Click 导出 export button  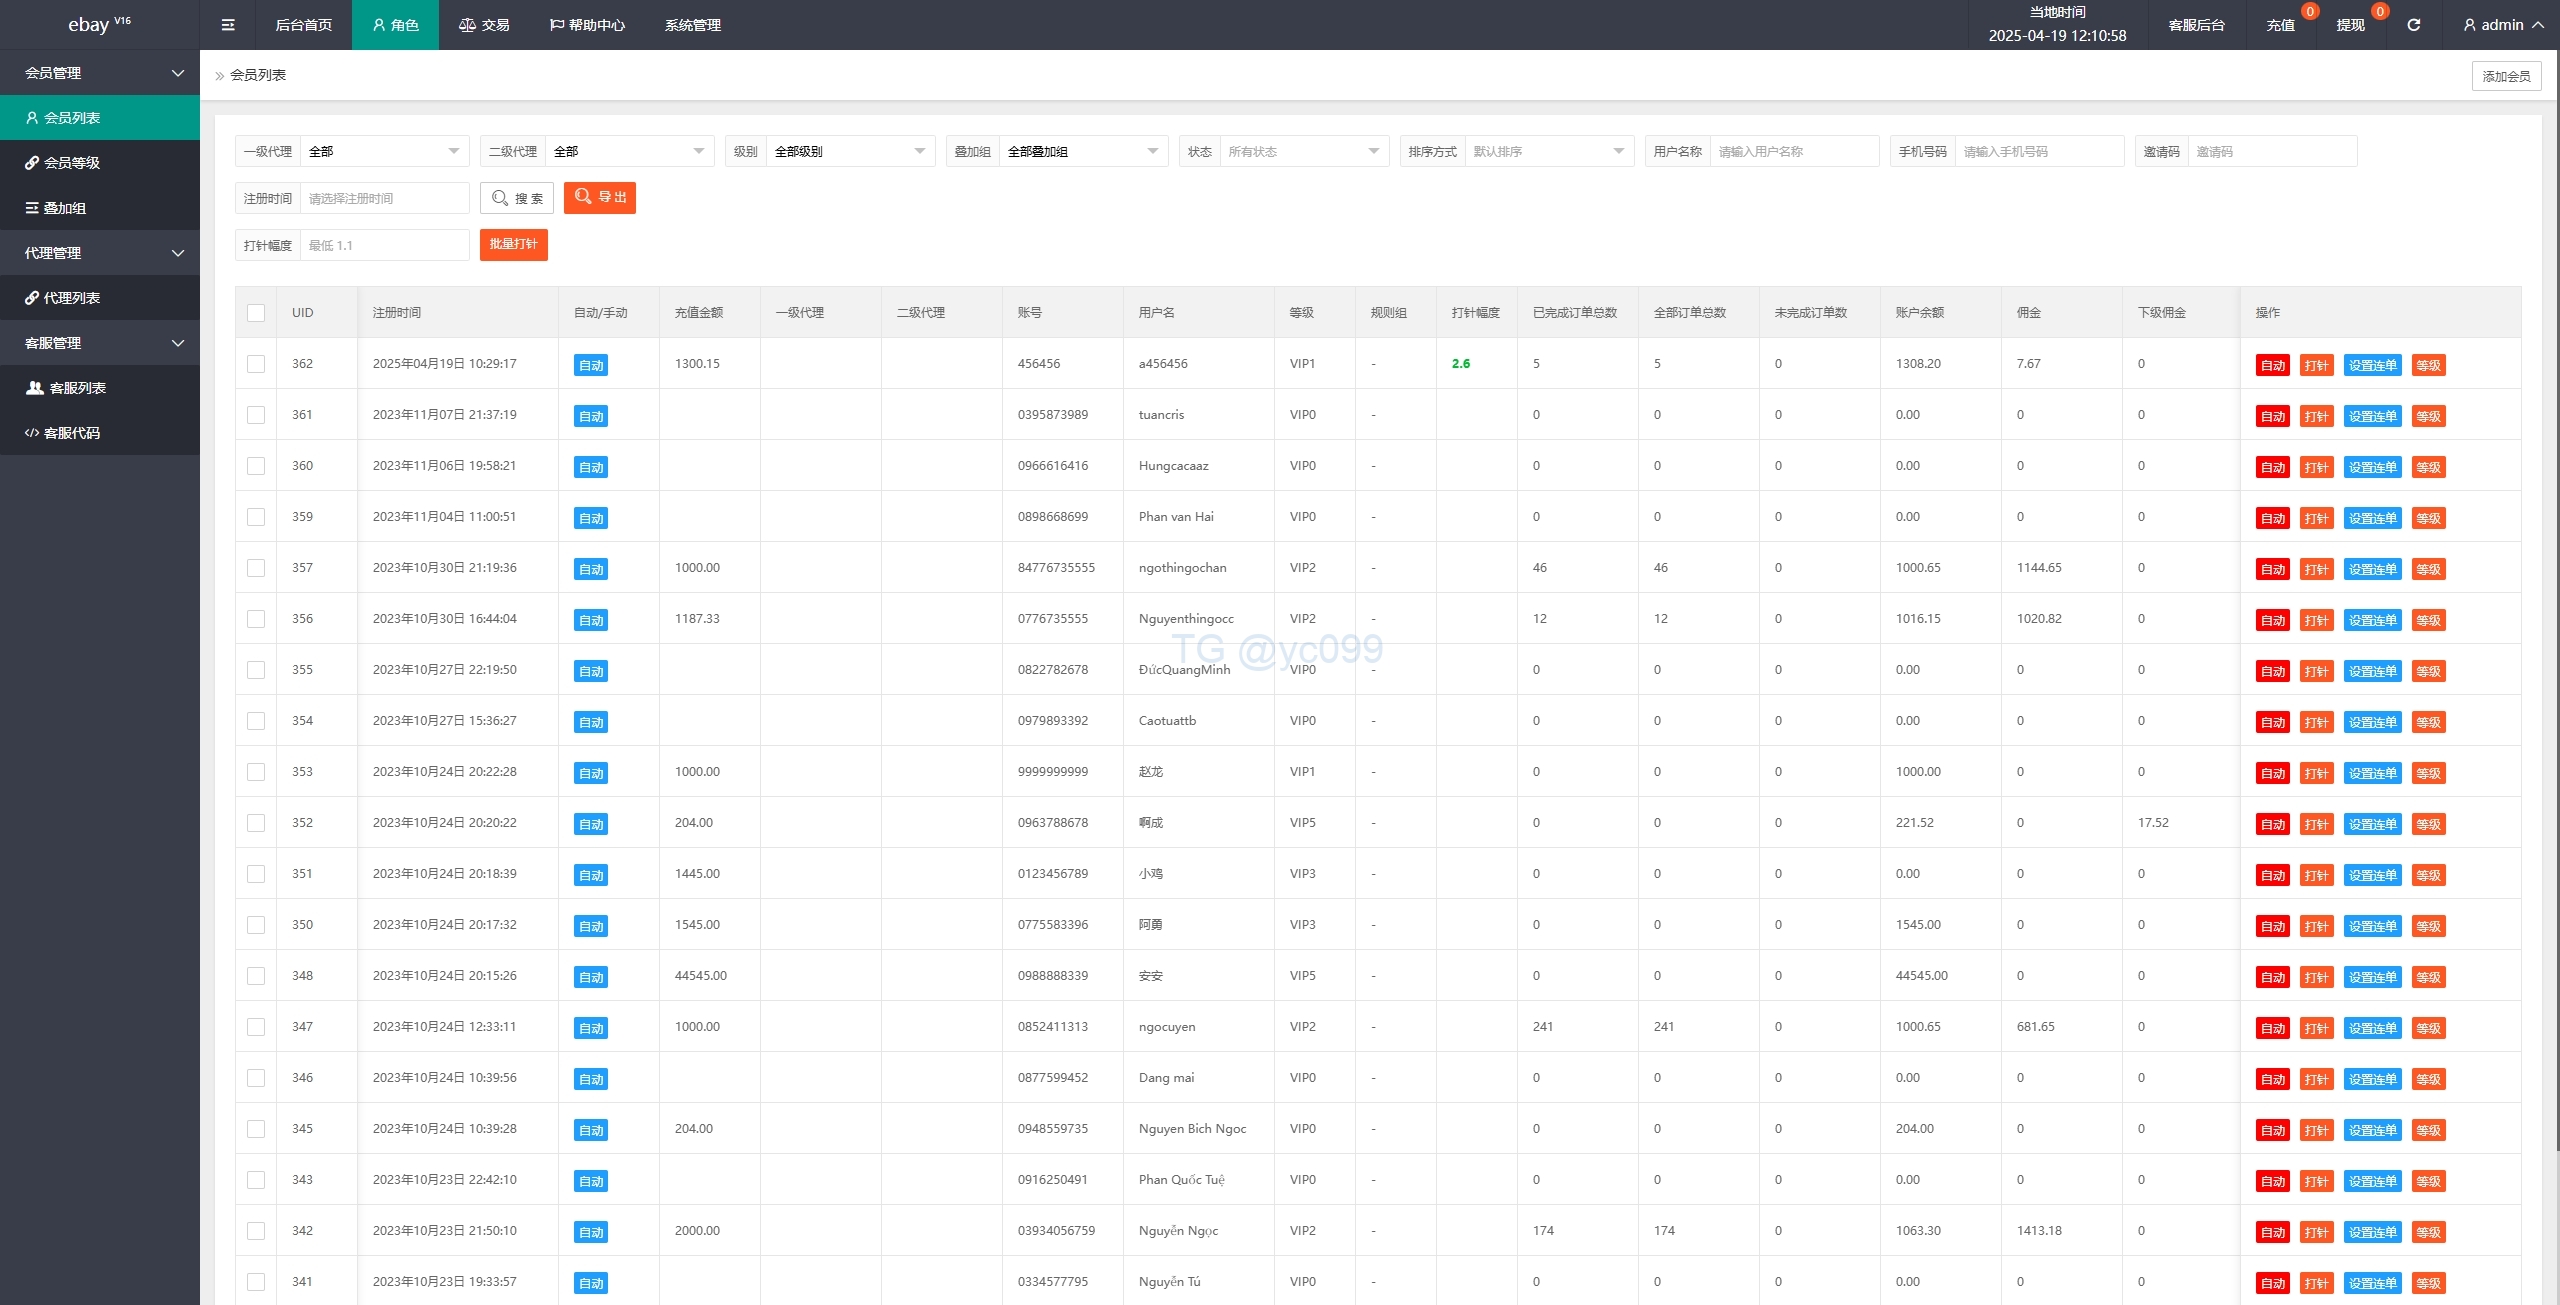pyautogui.click(x=600, y=198)
